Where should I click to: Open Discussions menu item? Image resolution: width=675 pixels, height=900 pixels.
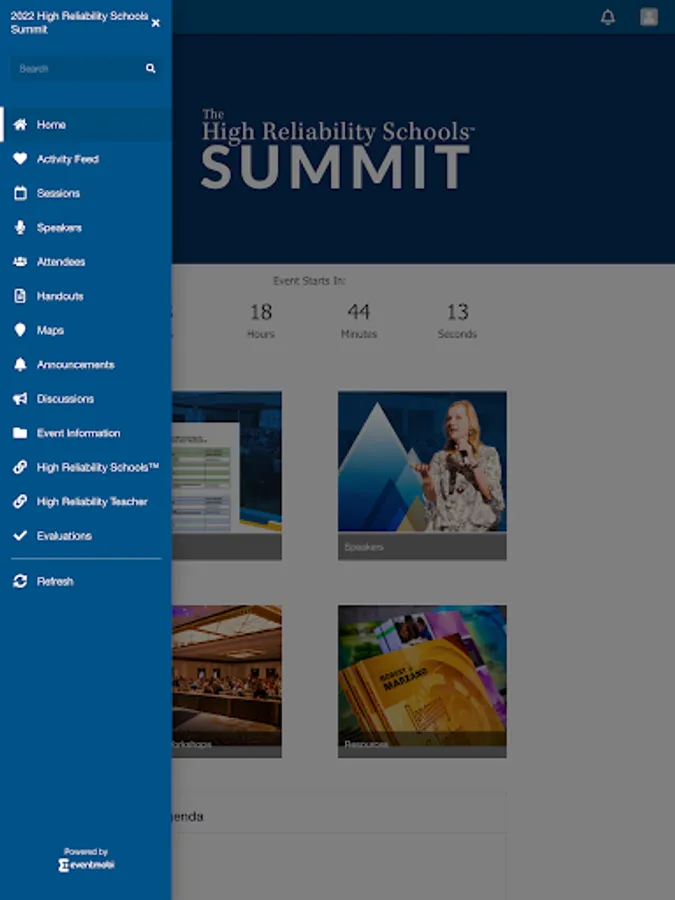click(x=86, y=398)
